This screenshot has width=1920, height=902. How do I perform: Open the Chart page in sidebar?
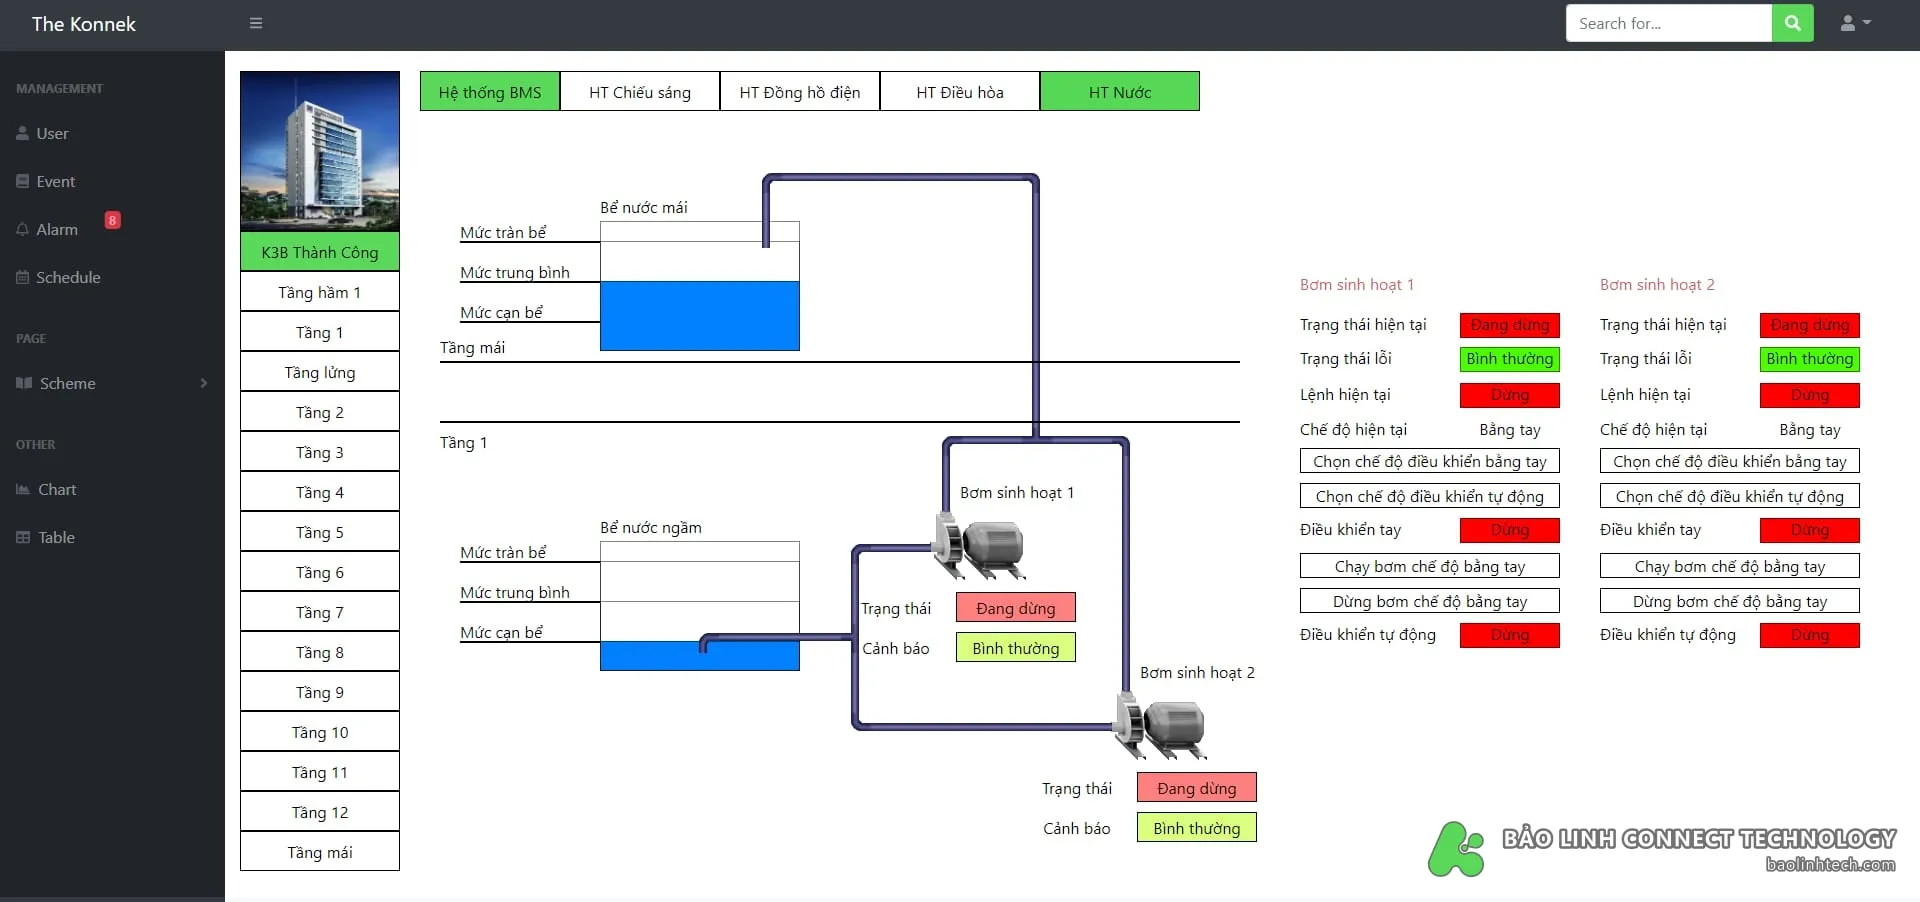pos(46,489)
